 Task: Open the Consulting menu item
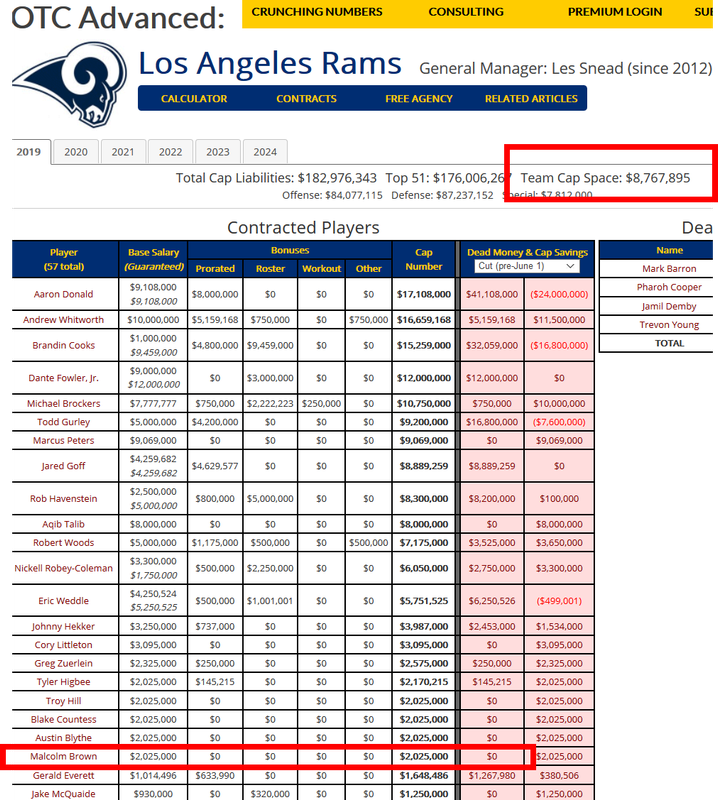point(466,12)
